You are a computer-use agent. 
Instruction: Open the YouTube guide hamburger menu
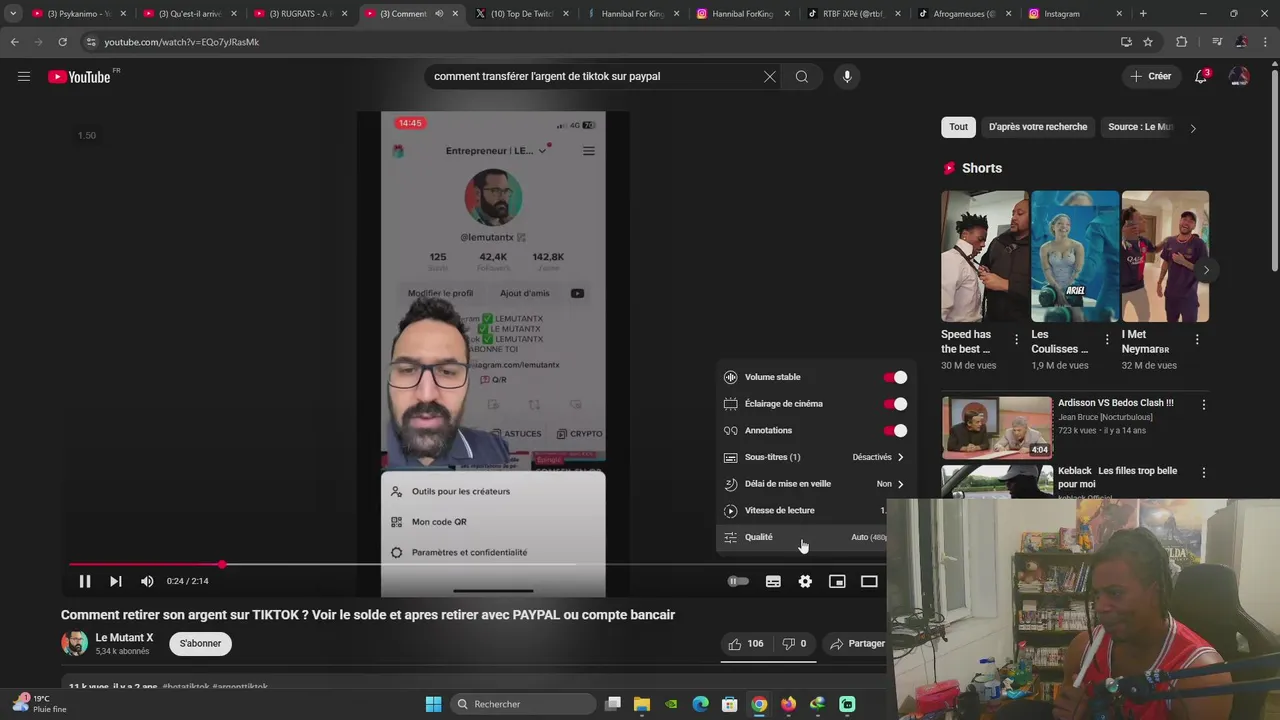tap(24, 76)
